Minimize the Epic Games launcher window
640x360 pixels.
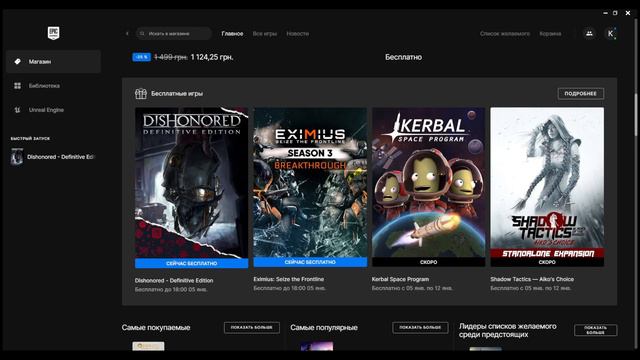605,13
